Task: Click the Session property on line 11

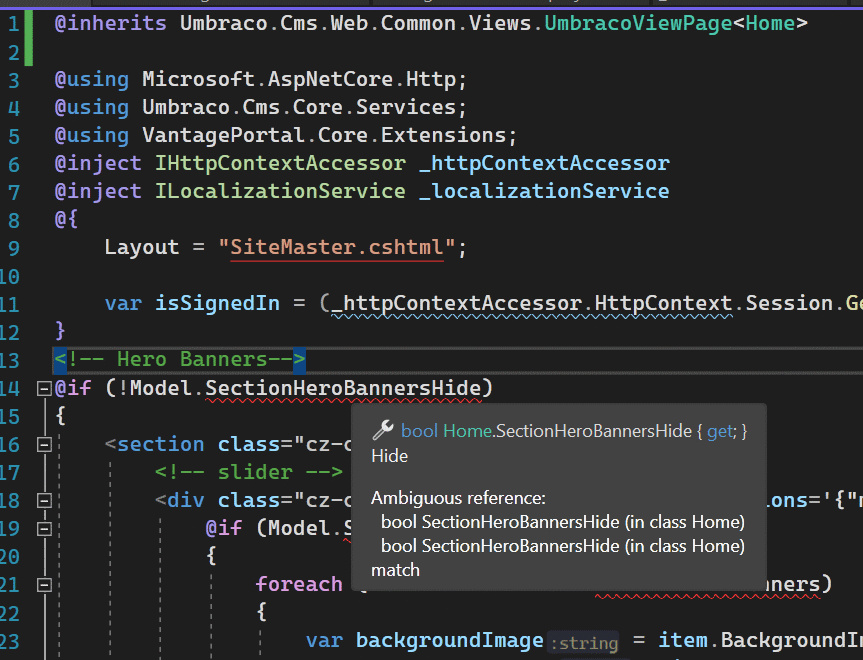Action: pos(789,303)
